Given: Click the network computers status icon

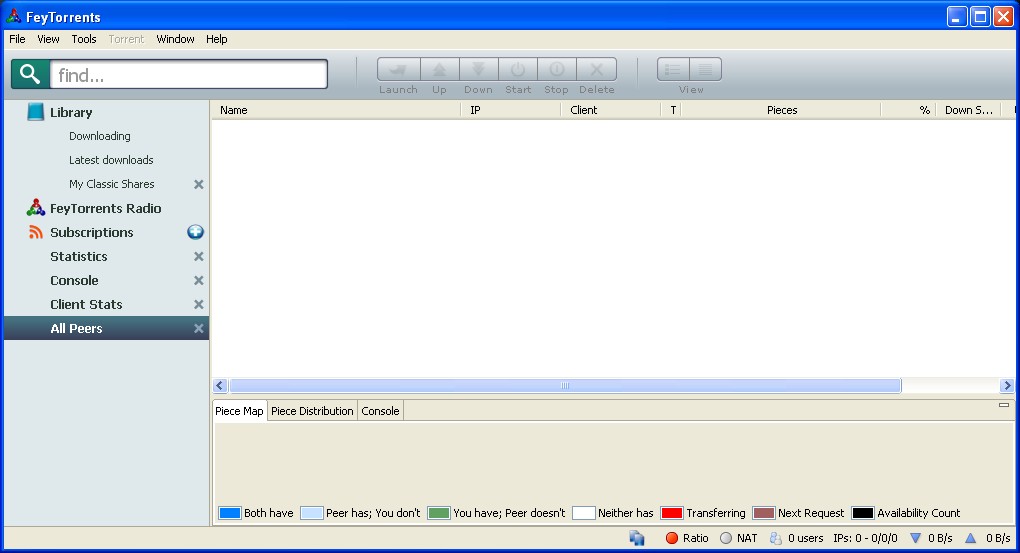Looking at the screenshot, I should (x=637, y=538).
